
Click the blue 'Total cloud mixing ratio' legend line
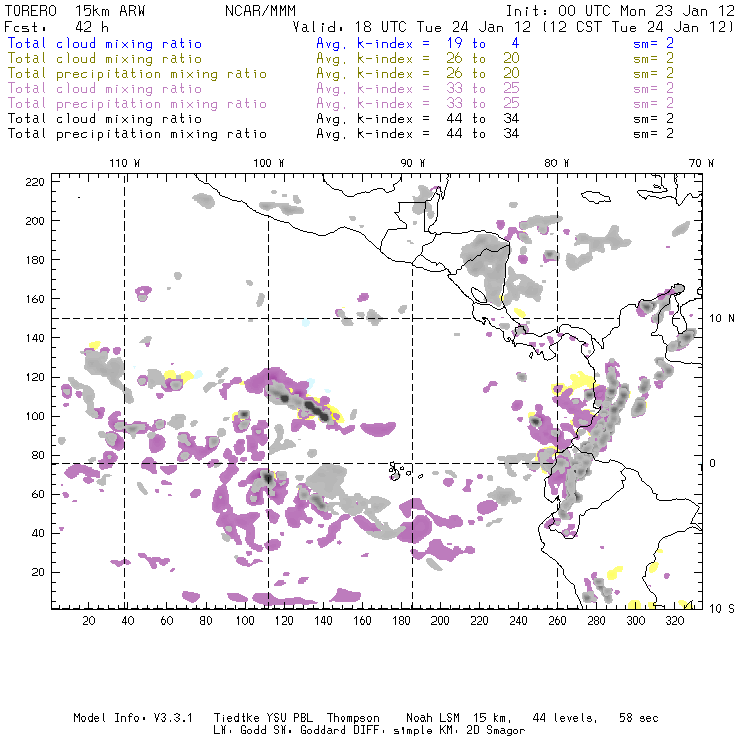tap(105, 43)
